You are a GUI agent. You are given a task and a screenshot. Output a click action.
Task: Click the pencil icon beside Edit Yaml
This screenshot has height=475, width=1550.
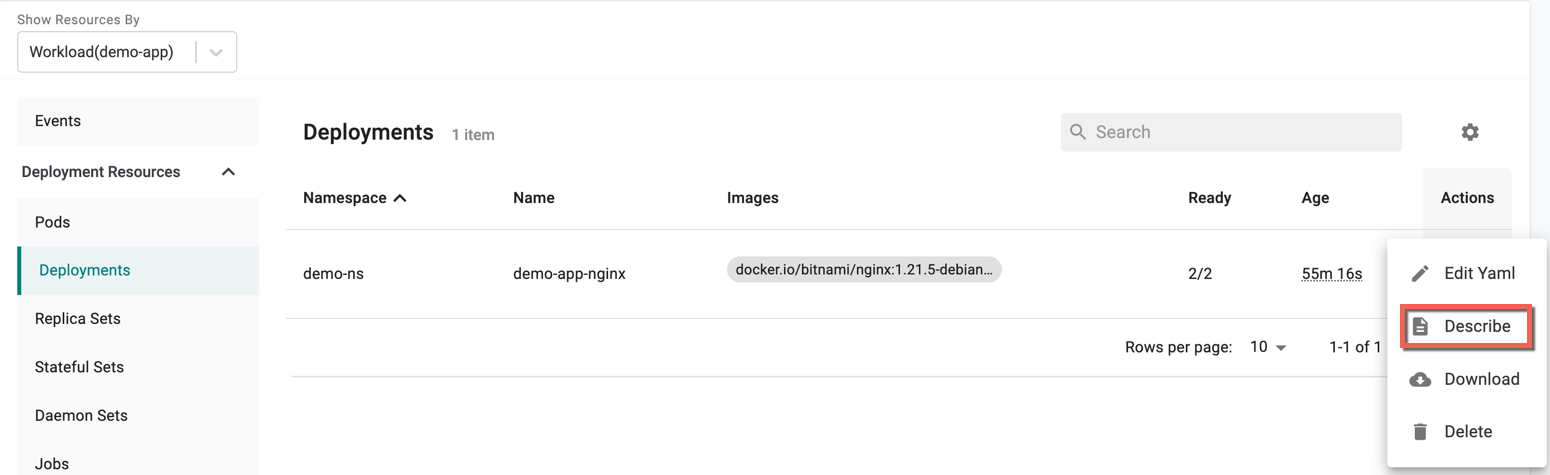(x=1420, y=273)
